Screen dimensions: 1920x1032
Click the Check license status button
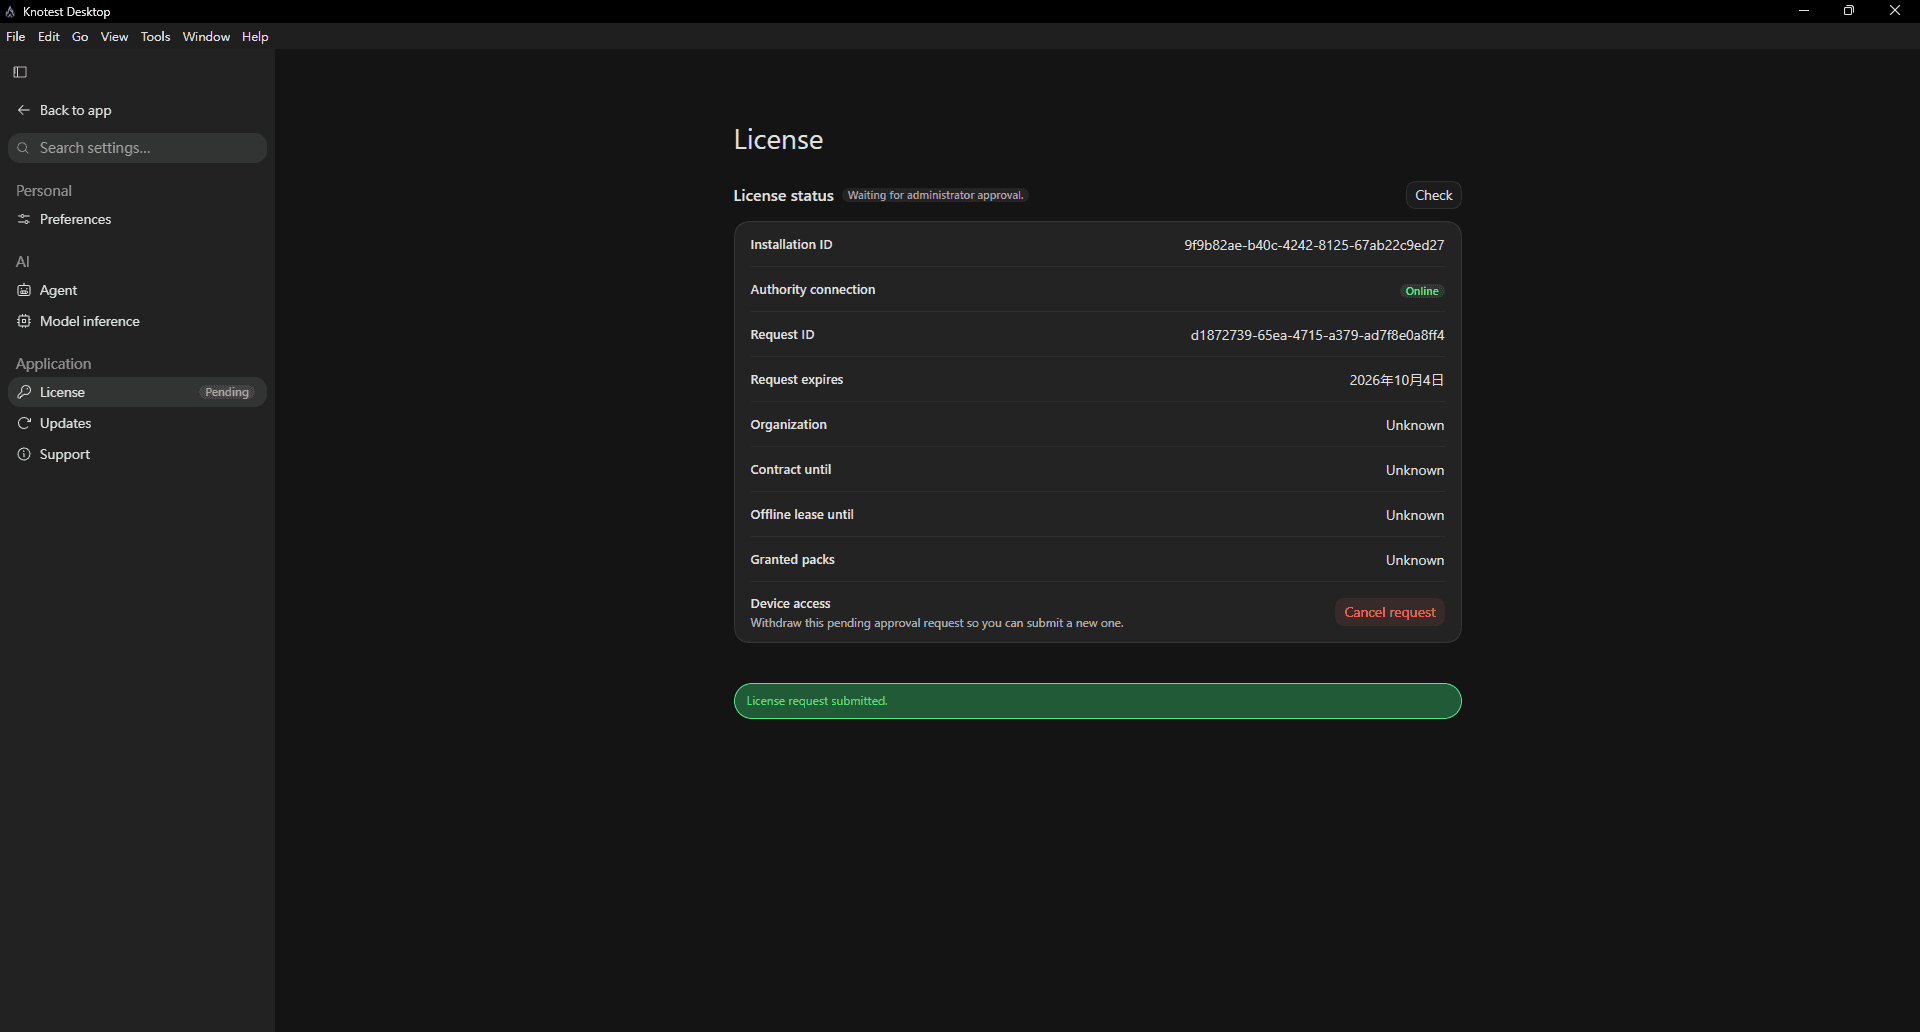point(1433,195)
